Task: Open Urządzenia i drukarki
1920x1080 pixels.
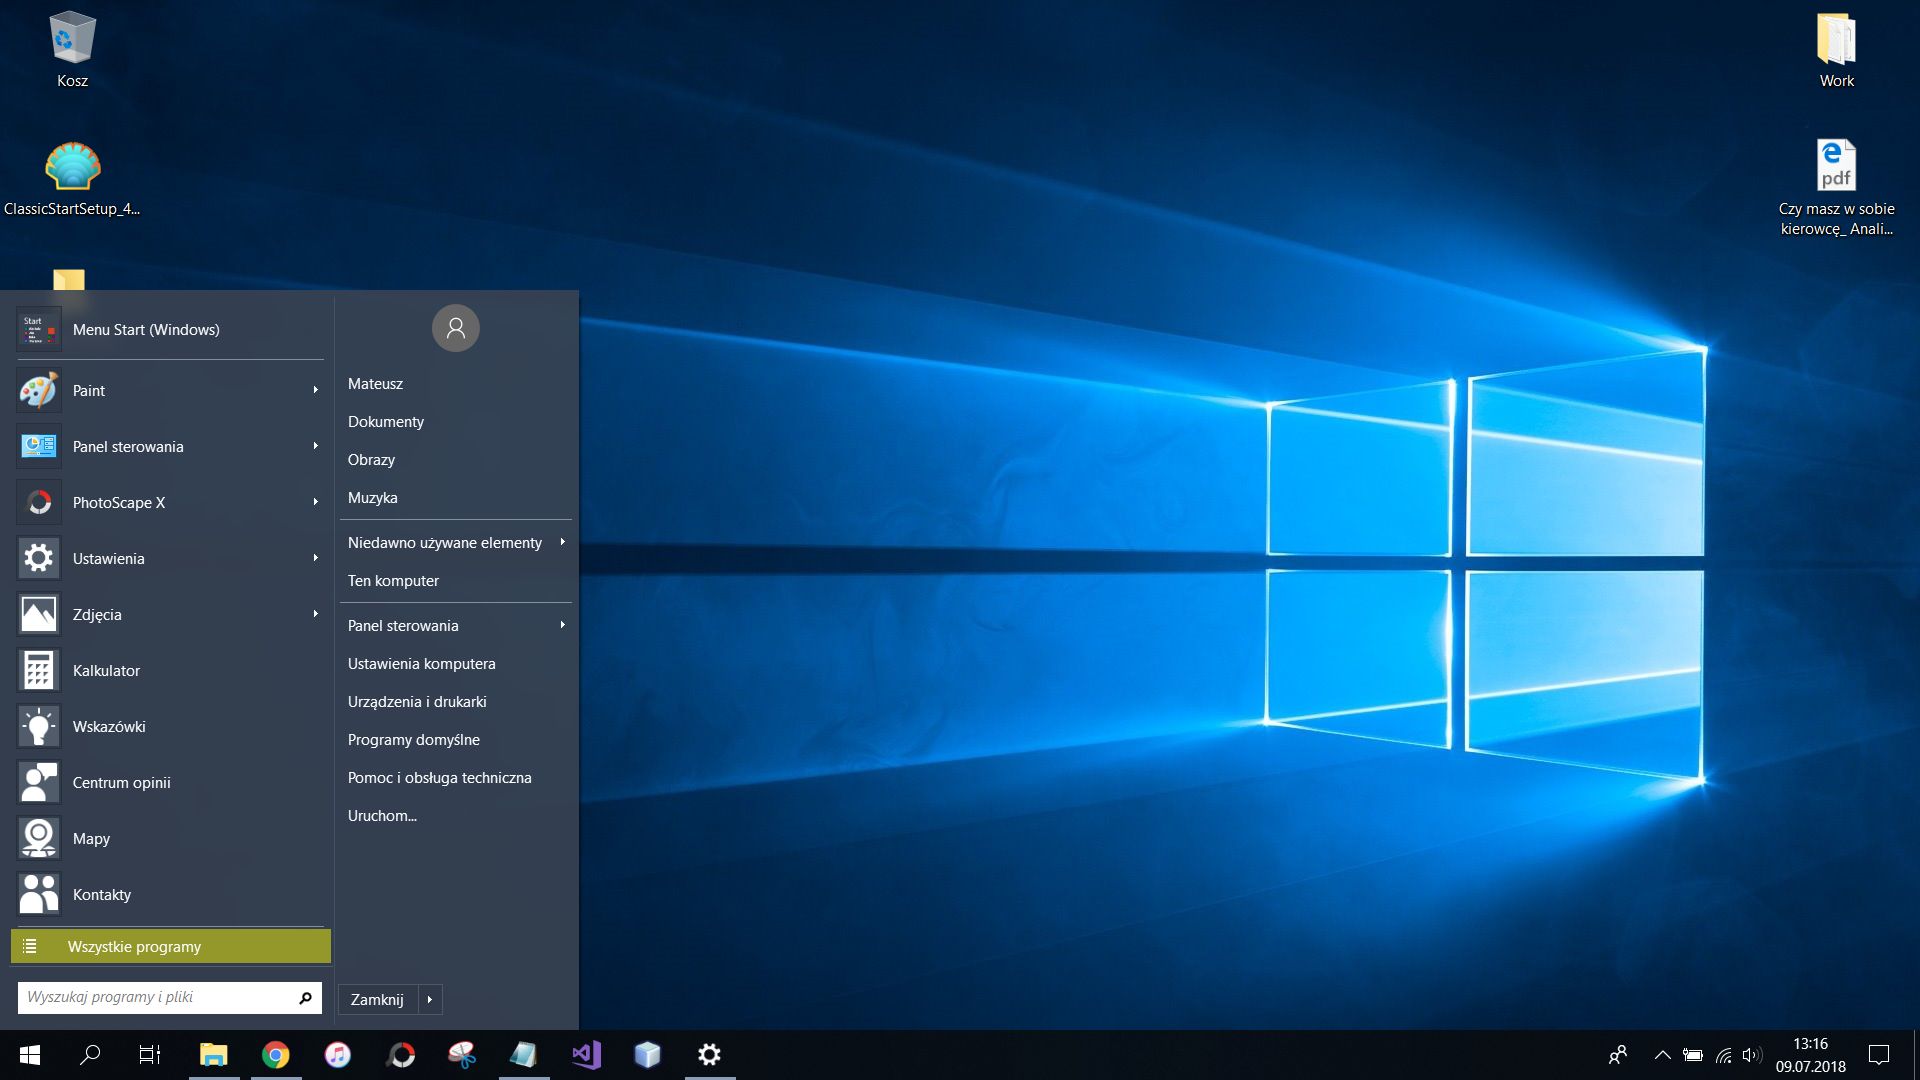Action: (x=417, y=702)
